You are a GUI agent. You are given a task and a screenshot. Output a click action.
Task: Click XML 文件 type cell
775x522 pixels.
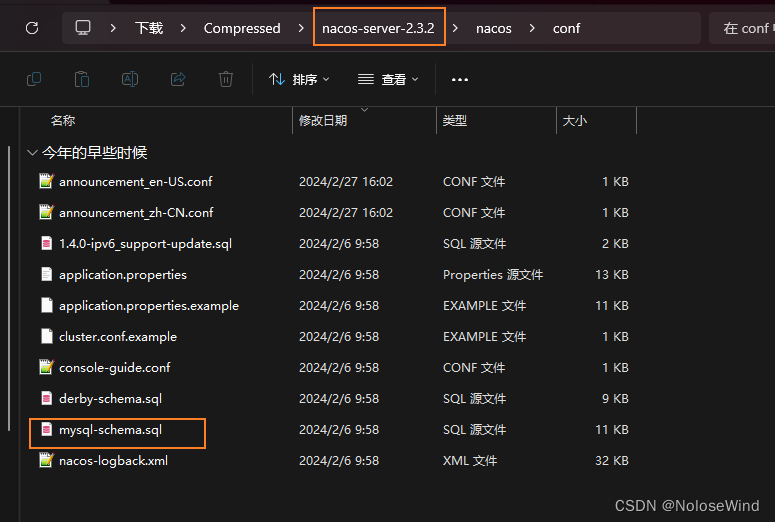[470, 461]
